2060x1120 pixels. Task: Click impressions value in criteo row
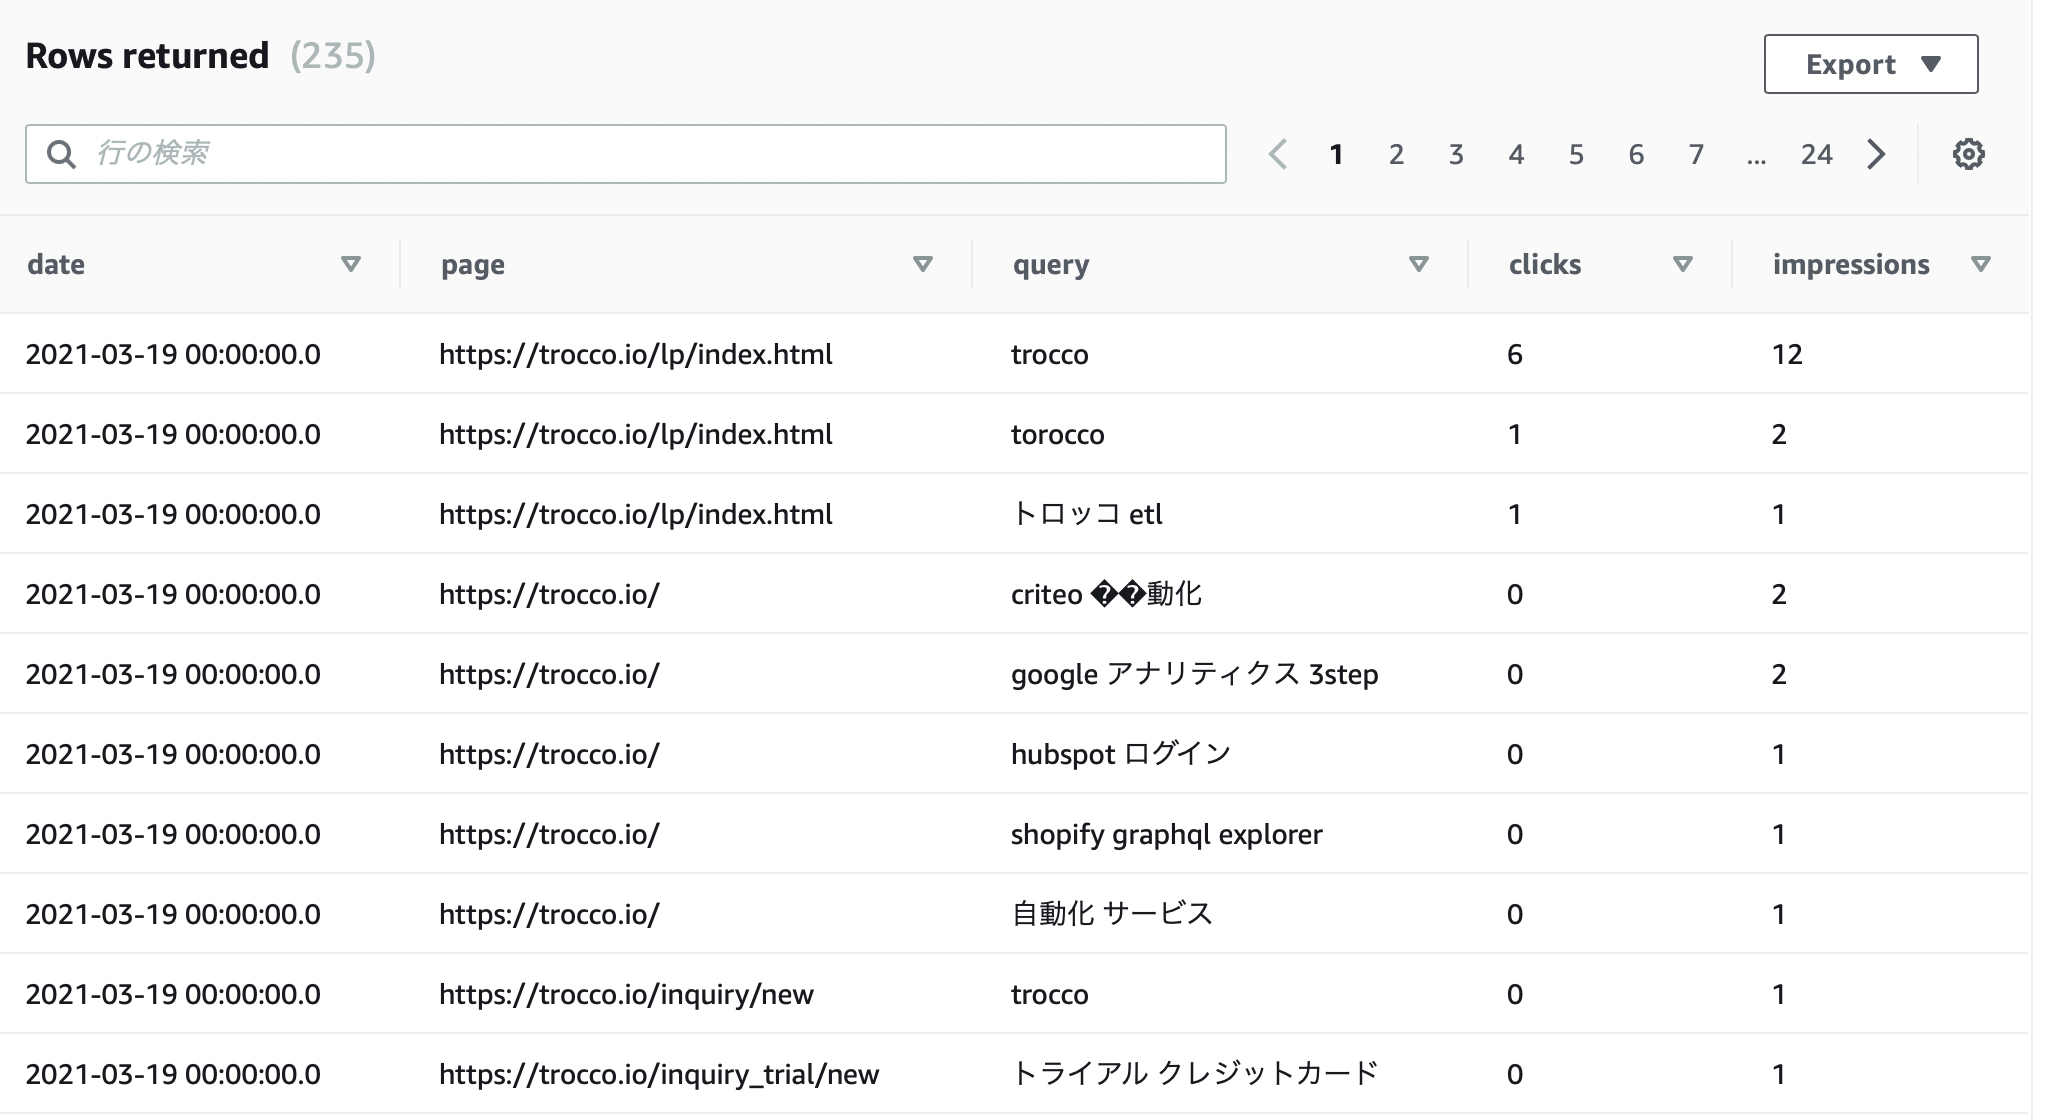point(1779,594)
